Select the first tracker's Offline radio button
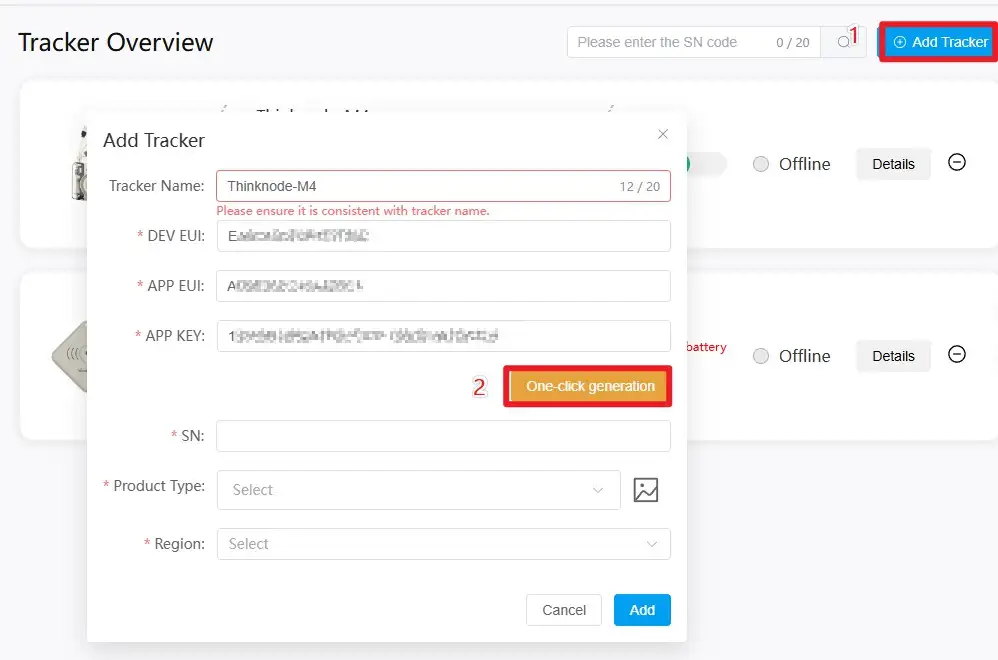This screenshot has width=998, height=660. coord(761,164)
